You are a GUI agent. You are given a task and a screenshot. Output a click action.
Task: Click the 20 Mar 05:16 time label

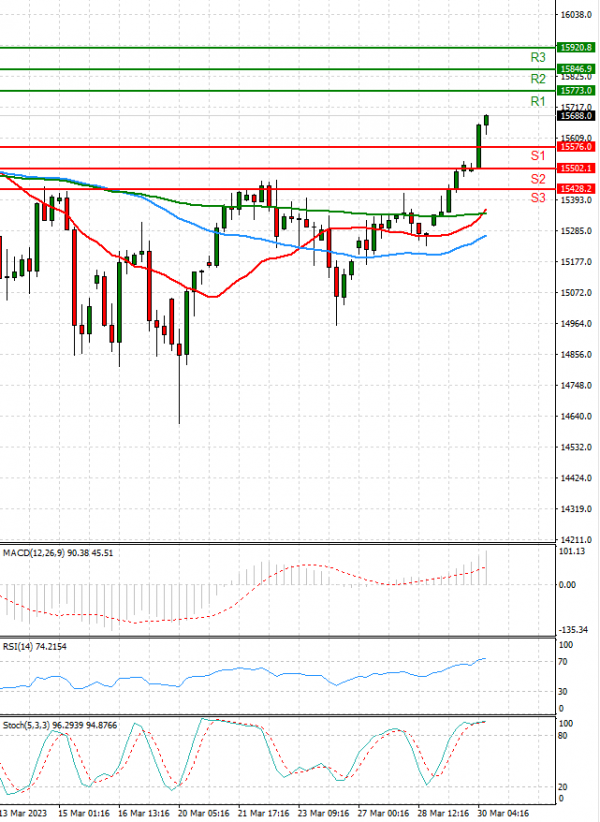click(x=204, y=814)
